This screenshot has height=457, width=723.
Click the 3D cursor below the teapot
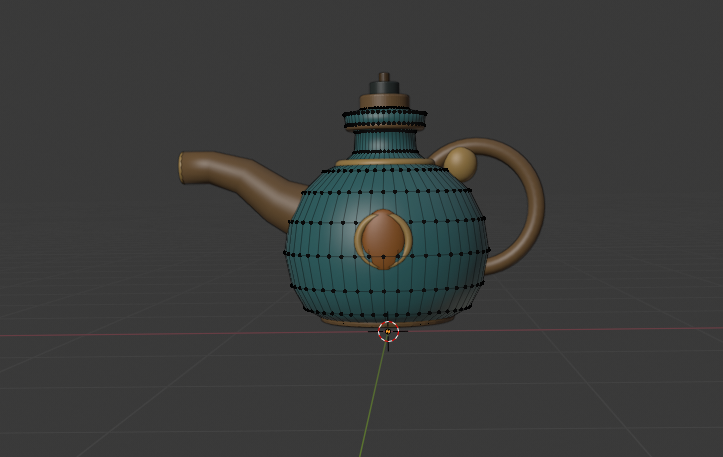[388, 332]
